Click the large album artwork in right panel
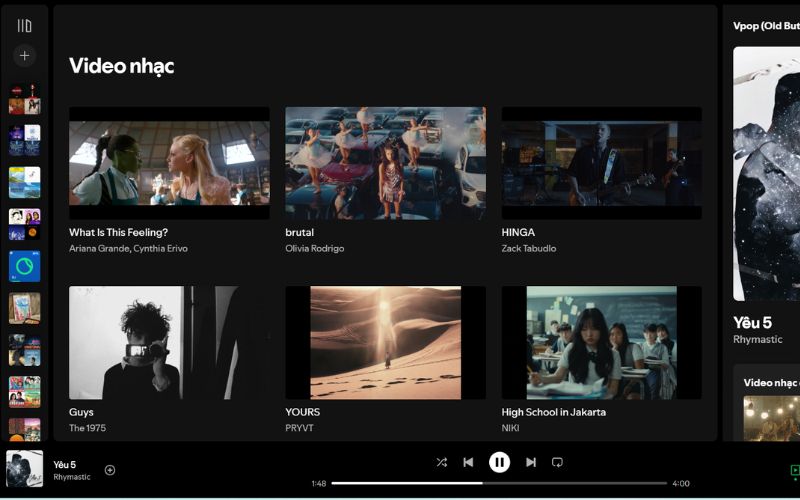Viewport: 800px width, 500px height. pos(766,173)
